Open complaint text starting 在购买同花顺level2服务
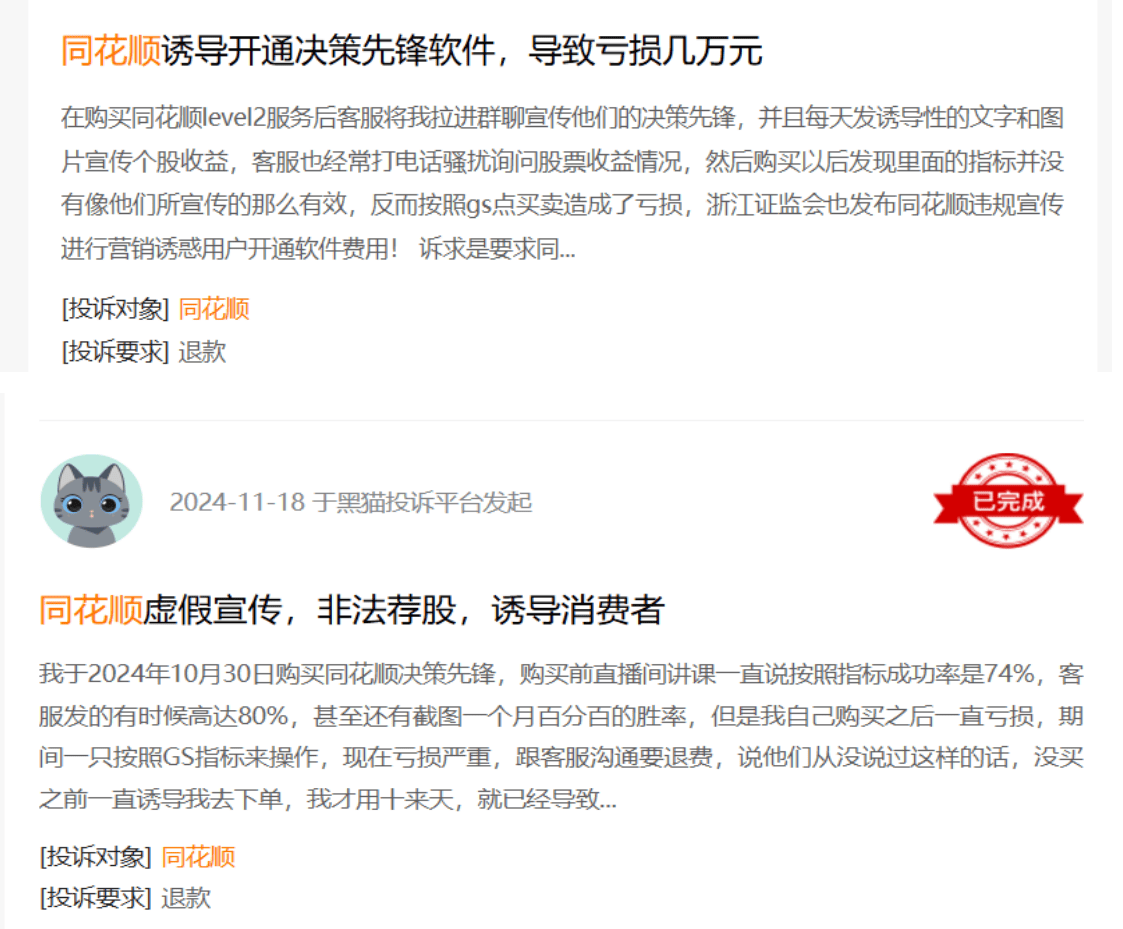 [x=562, y=183]
